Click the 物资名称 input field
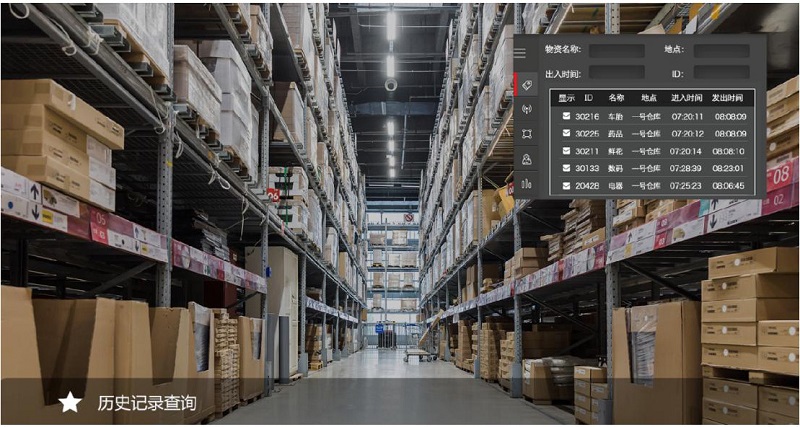The height and width of the screenshot is (427, 800). tap(616, 50)
